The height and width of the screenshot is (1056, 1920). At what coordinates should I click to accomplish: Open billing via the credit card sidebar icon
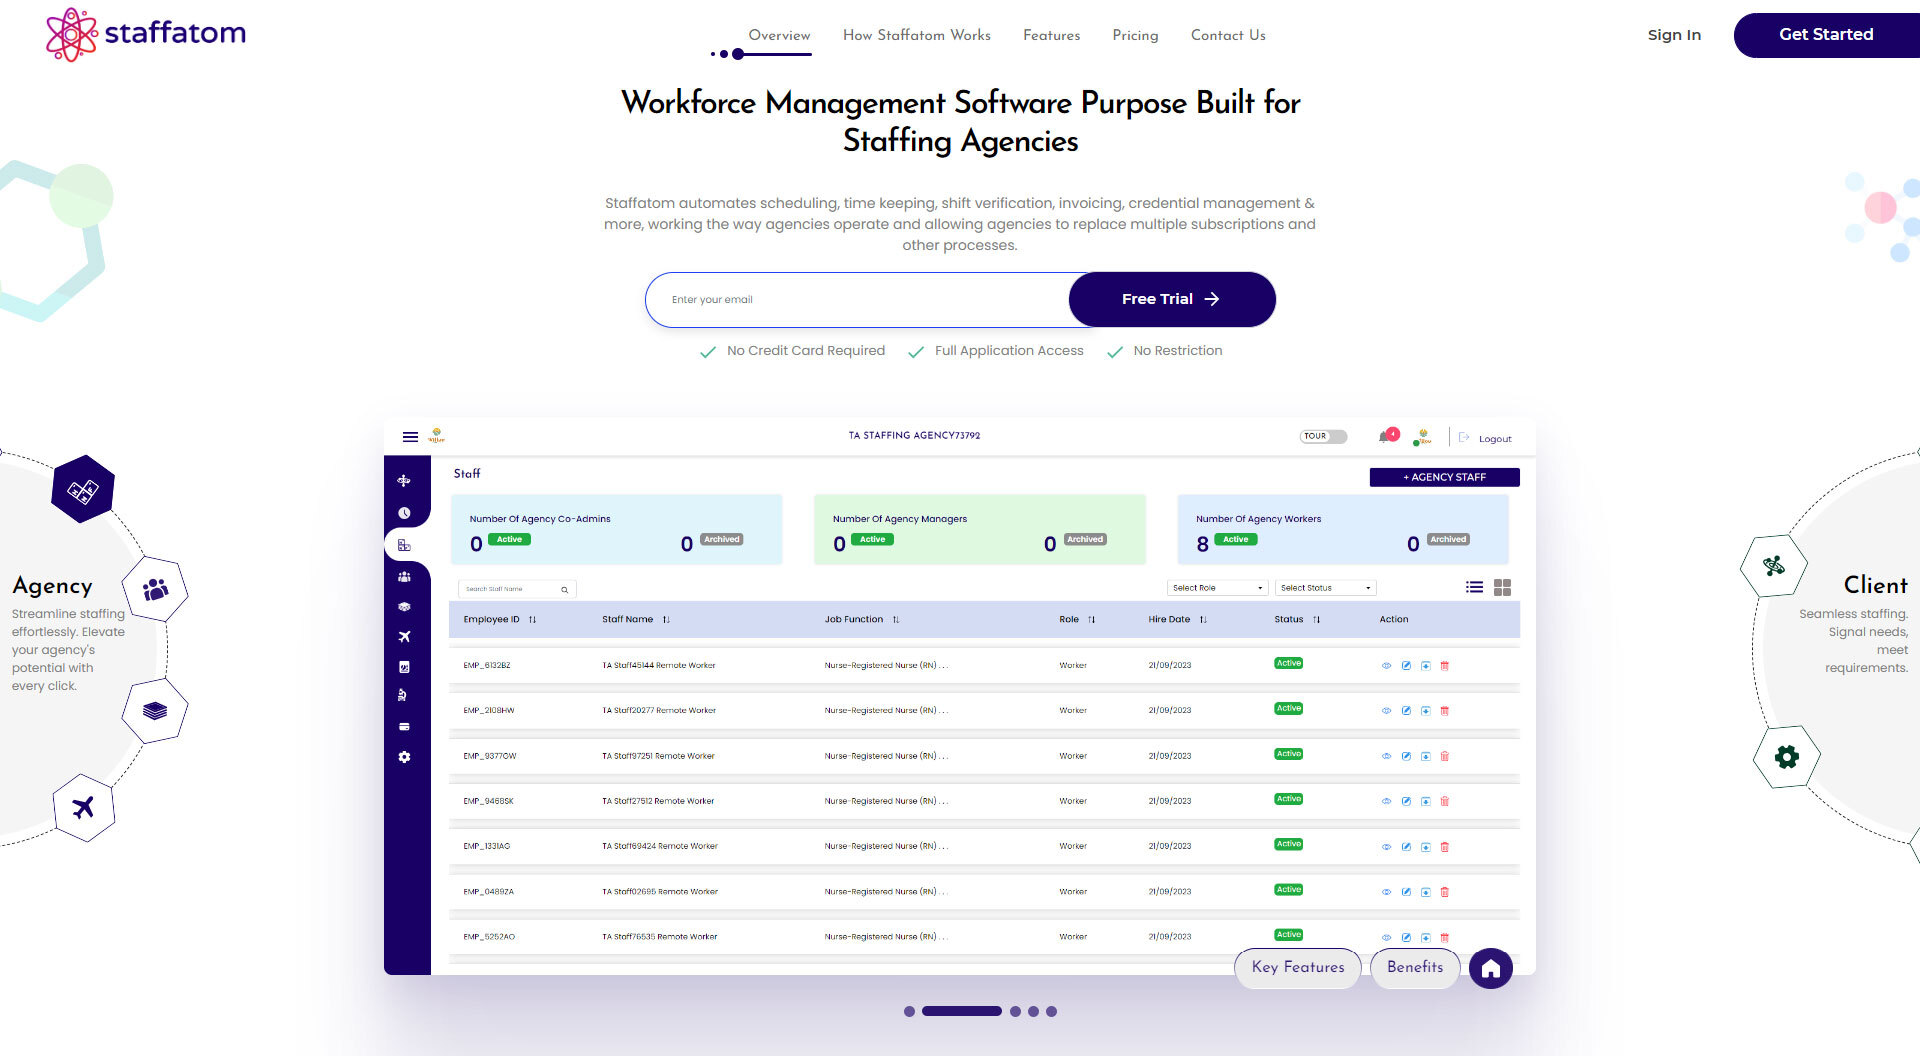404,727
